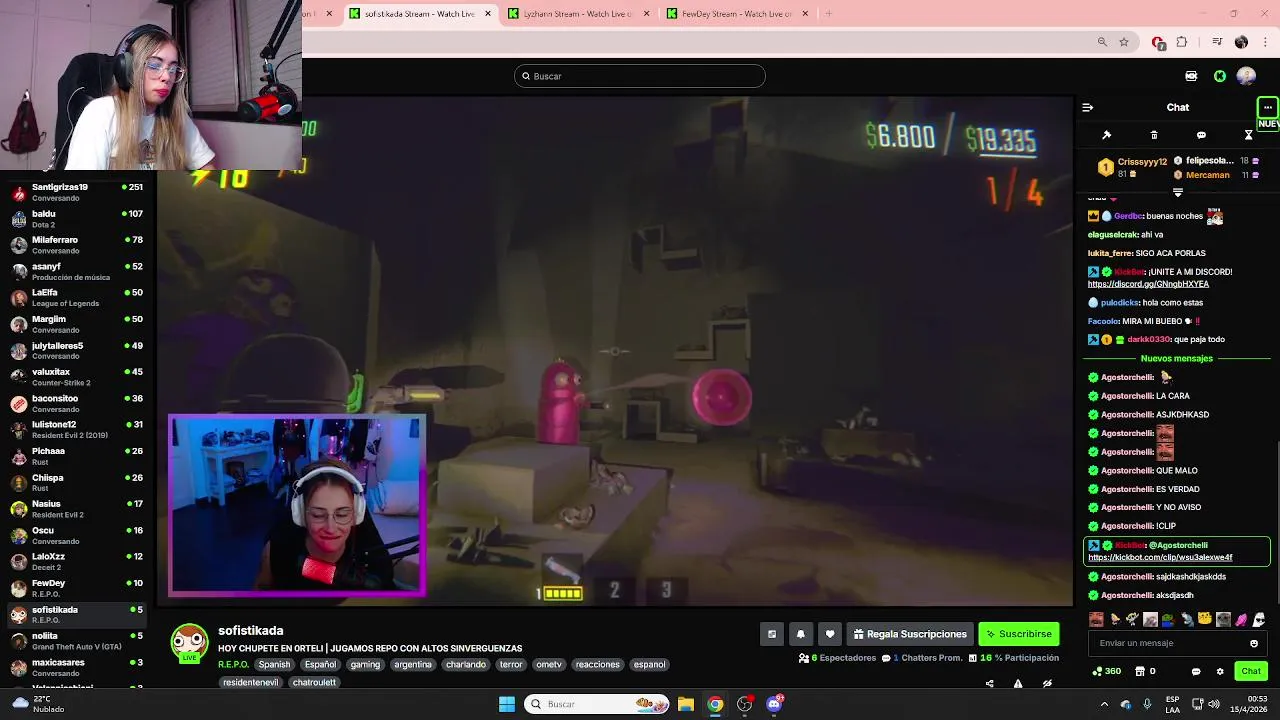The image size is (1280, 720).
Task: Open the emoji picker in message box
Action: coord(1254,643)
